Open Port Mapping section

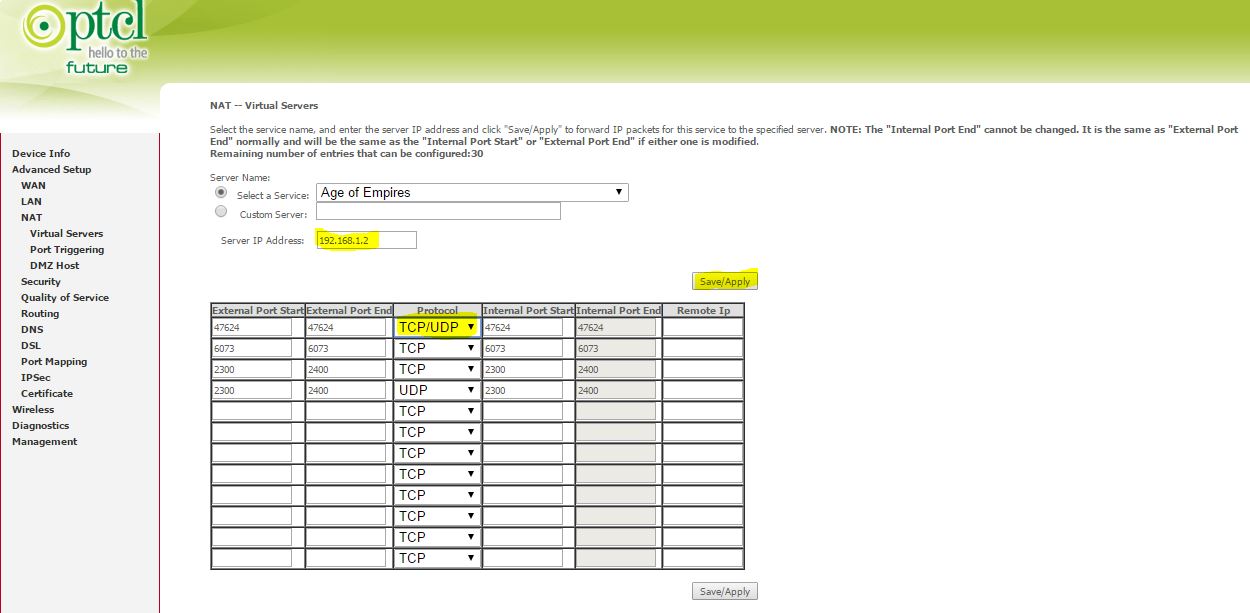pyautogui.click(x=54, y=362)
